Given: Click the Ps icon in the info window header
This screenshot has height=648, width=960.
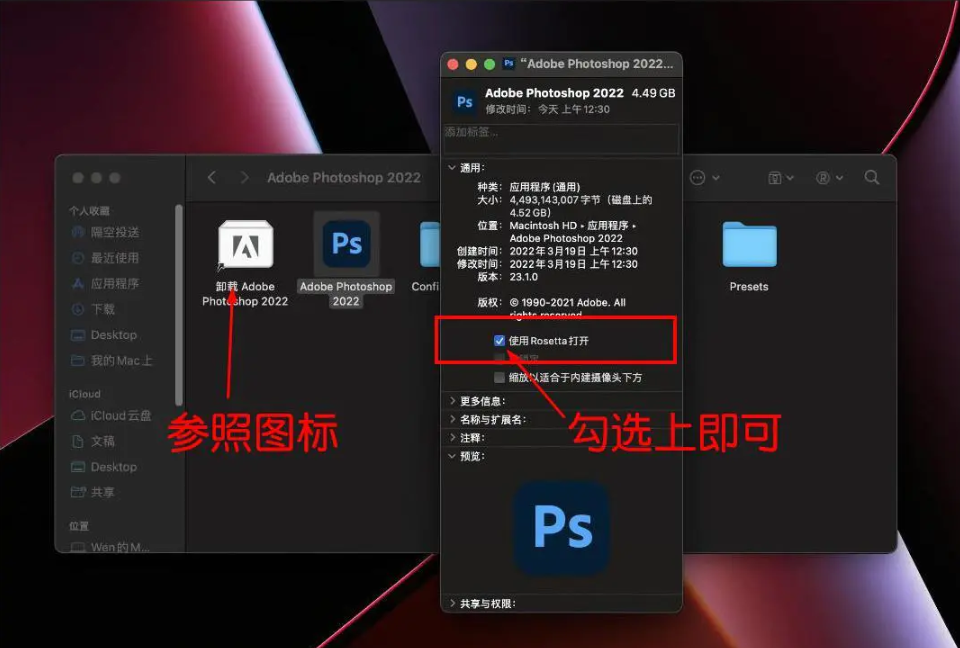Looking at the screenshot, I should tap(464, 101).
